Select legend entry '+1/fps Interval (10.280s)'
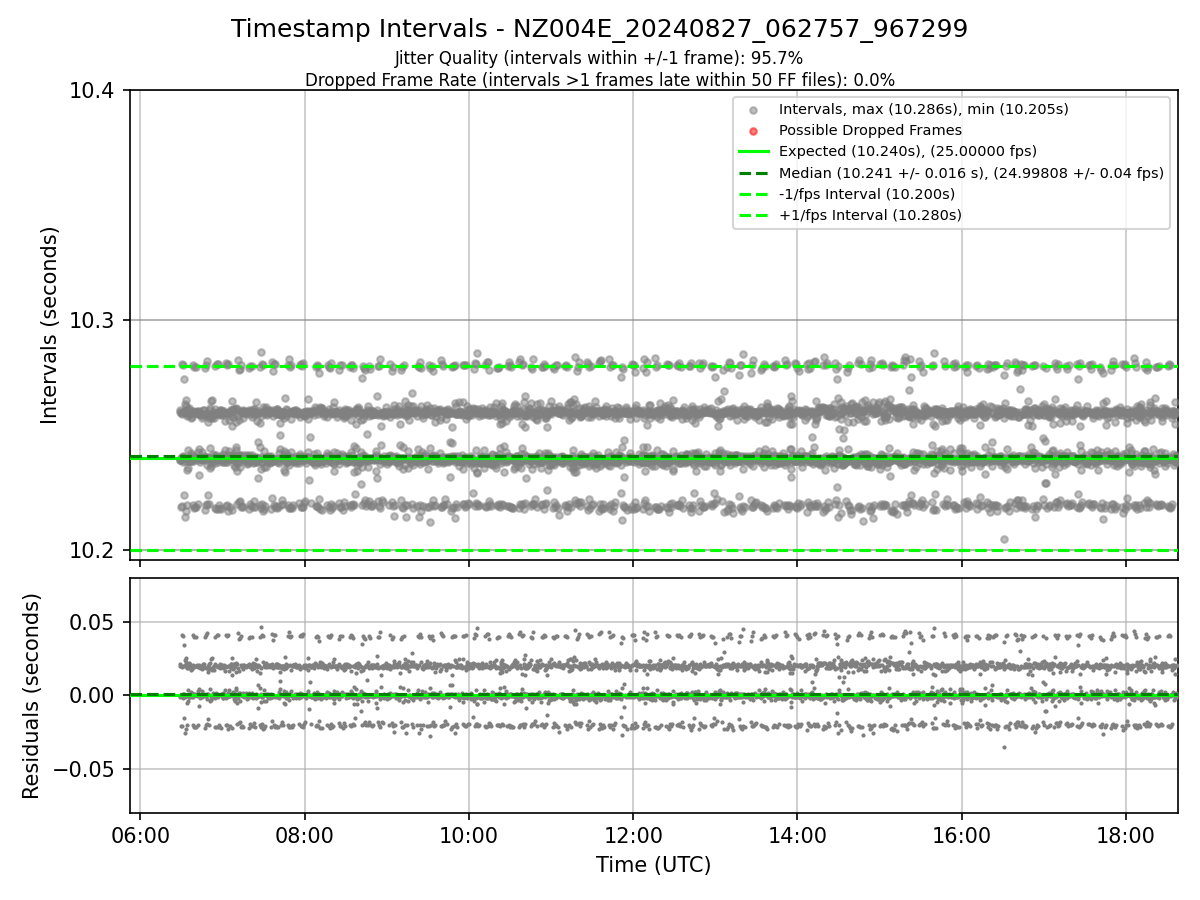The width and height of the screenshot is (1200, 900). coord(870,215)
